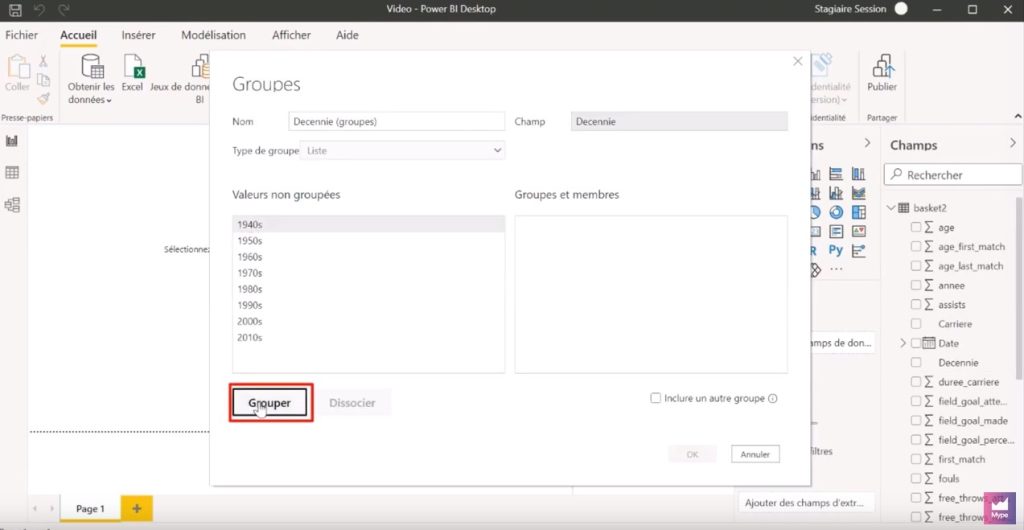Add a new page with the plus button
1024x530 pixels.
click(x=136, y=508)
